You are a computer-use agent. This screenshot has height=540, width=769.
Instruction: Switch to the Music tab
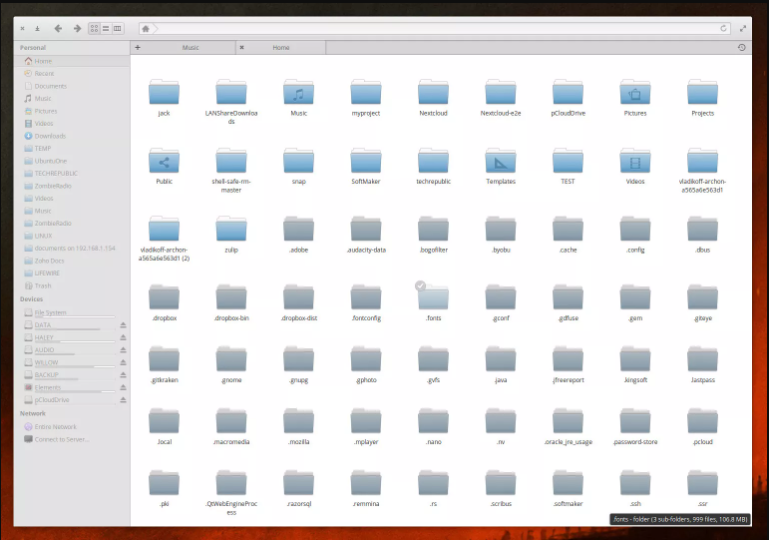click(x=190, y=48)
